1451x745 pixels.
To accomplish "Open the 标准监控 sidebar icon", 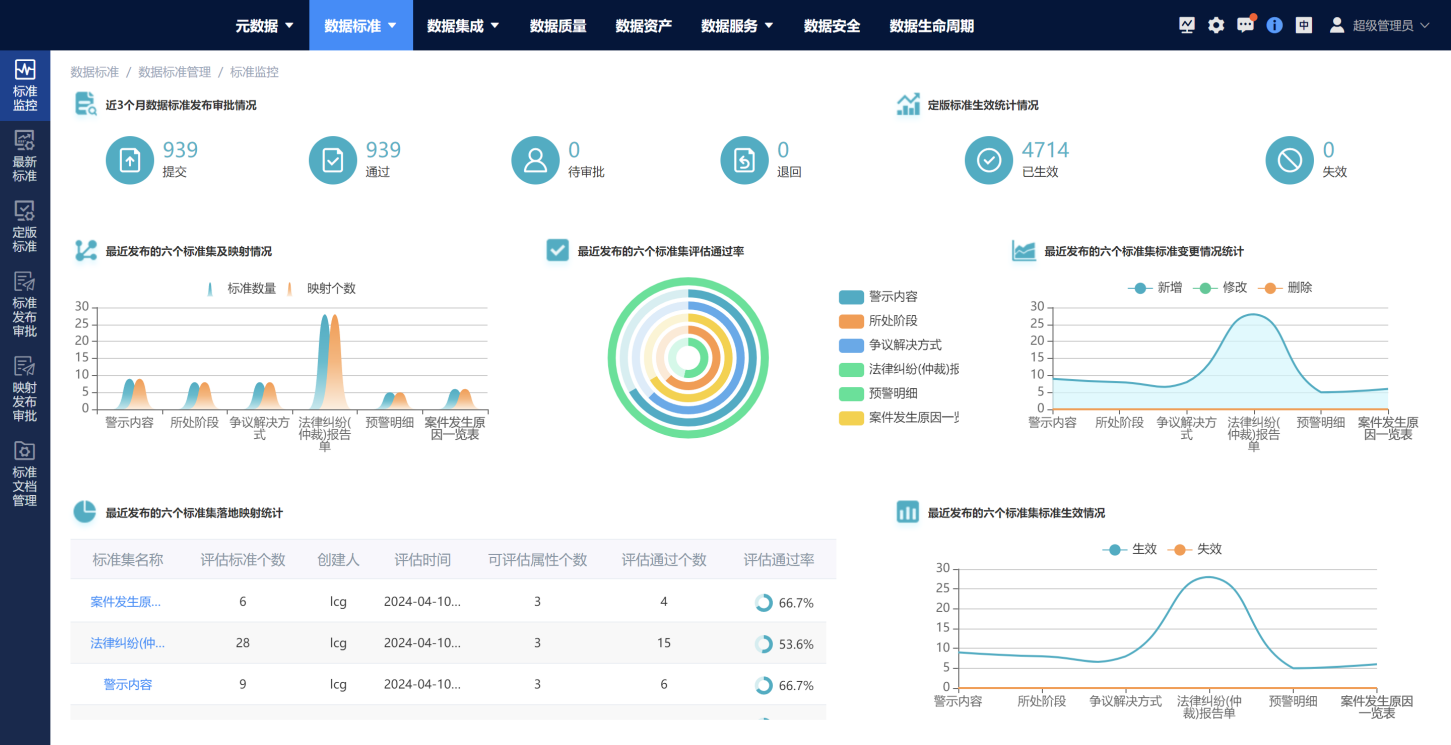I will coord(25,84).
